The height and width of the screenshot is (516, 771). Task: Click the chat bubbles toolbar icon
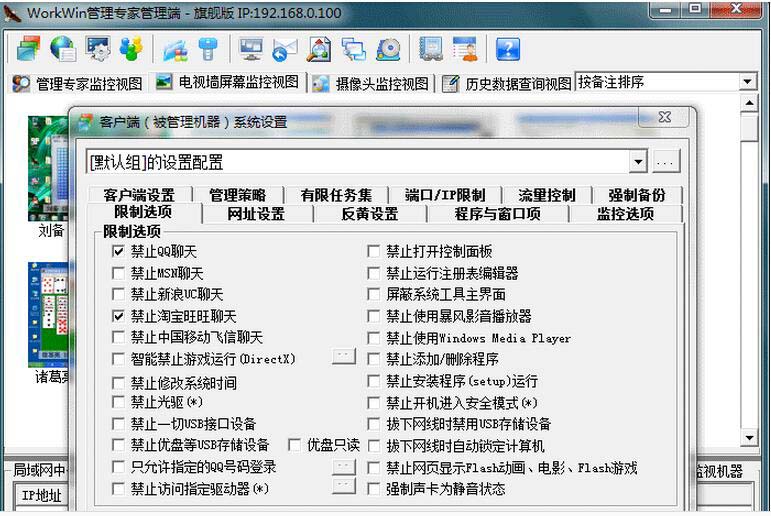[354, 49]
